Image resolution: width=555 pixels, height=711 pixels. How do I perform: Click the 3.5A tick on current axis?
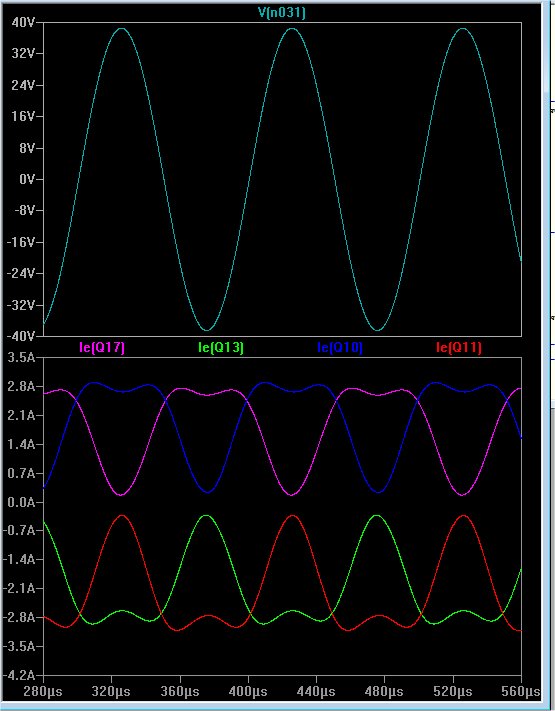22,358
